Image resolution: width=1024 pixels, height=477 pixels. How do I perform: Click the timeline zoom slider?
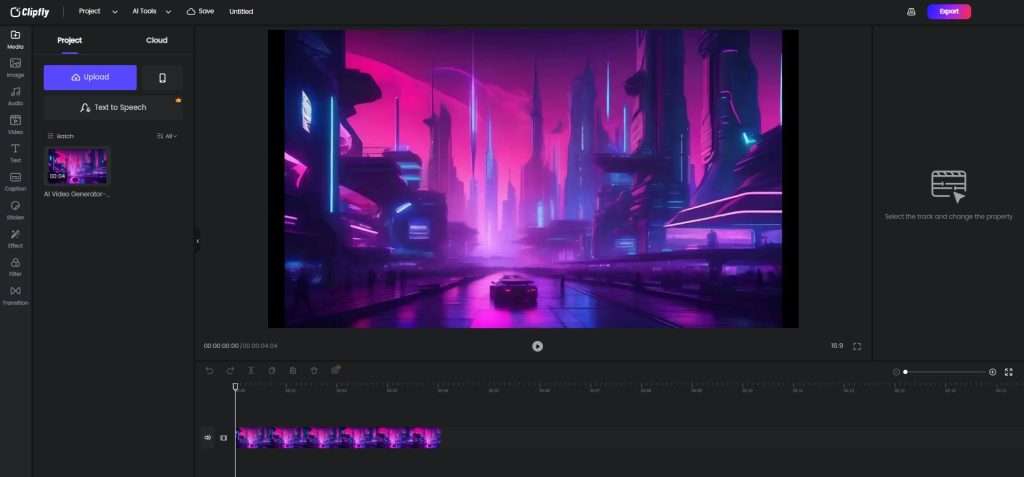coord(944,372)
